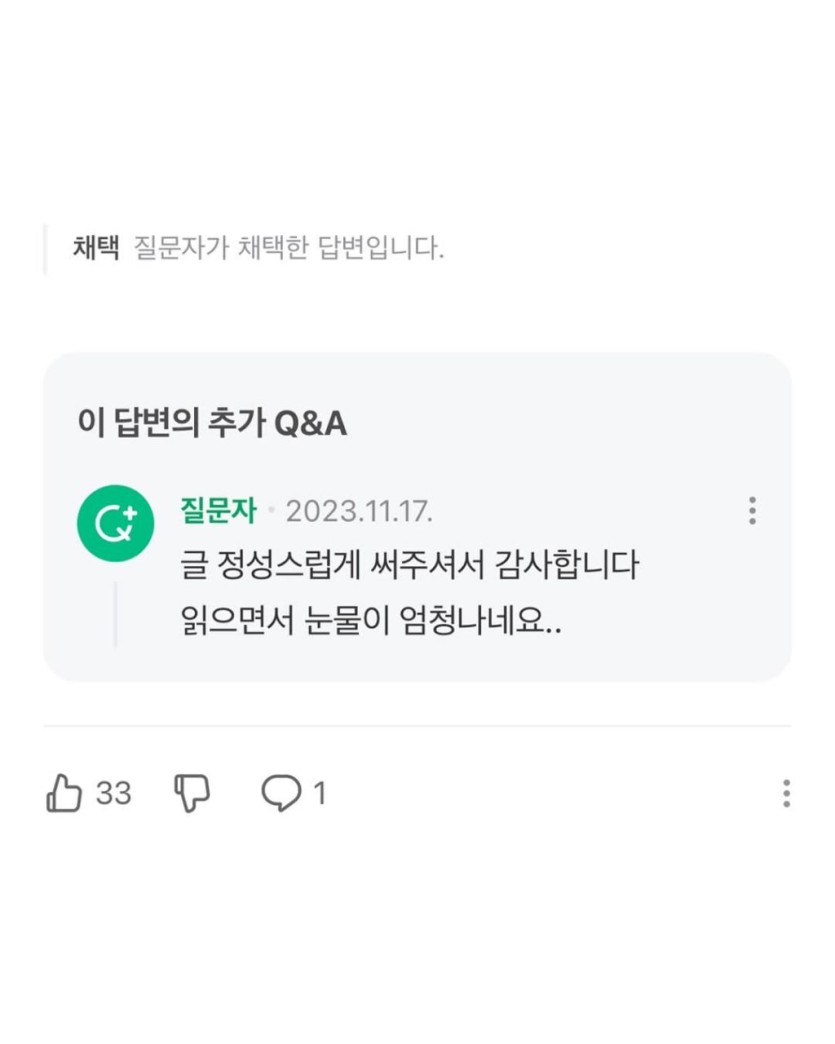Click the word Q&A in the card heading
835x1044 pixels.
pos(310,424)
